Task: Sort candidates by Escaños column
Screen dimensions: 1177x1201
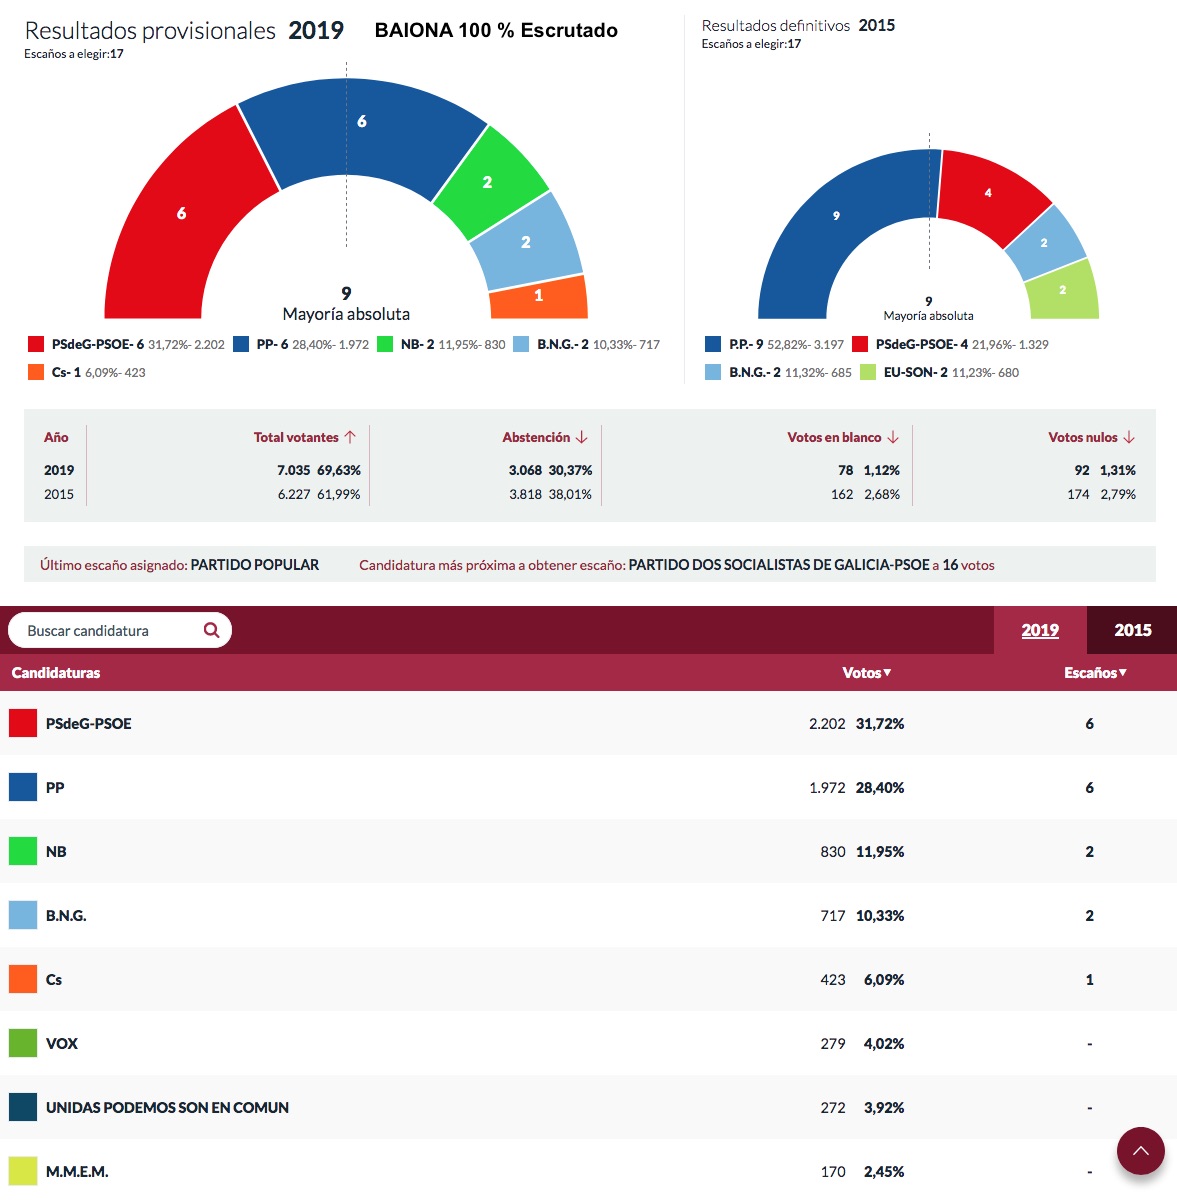Action: (x=1094, y=673)
